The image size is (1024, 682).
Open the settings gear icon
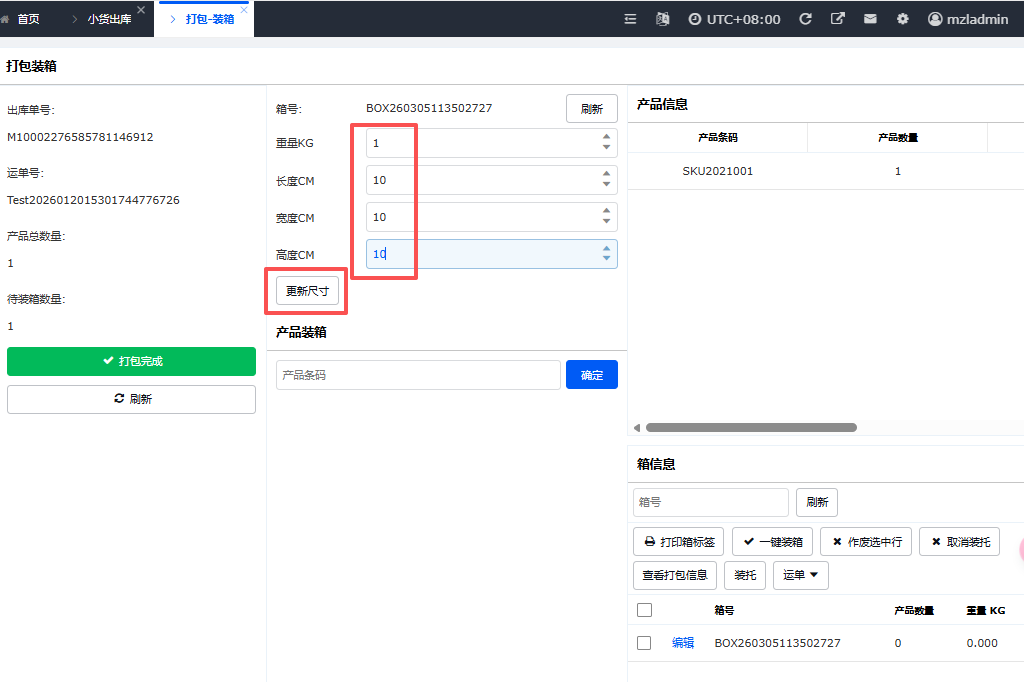(x=902, y=19)
